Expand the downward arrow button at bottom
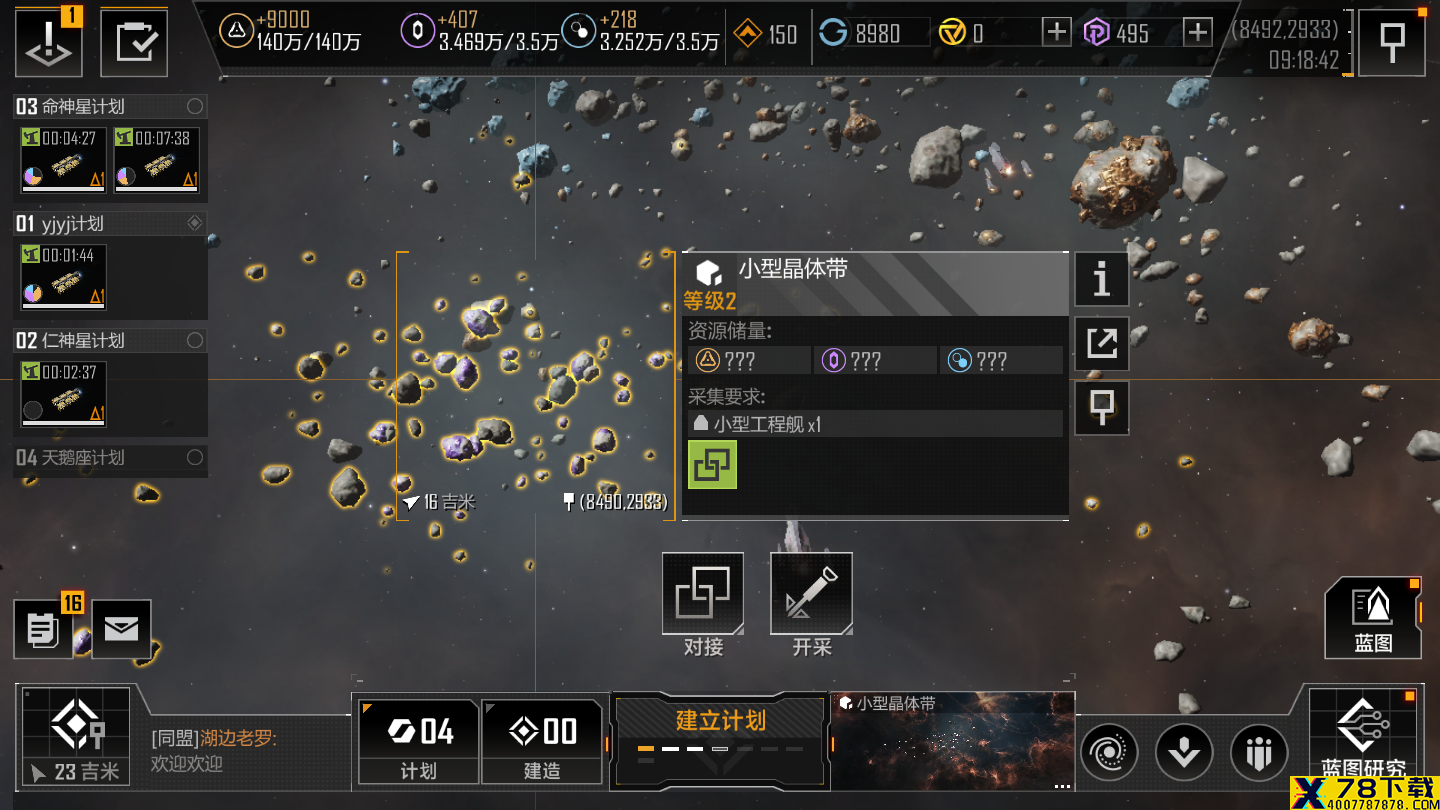This screenshot has height=810, width=1440. 1184,751
